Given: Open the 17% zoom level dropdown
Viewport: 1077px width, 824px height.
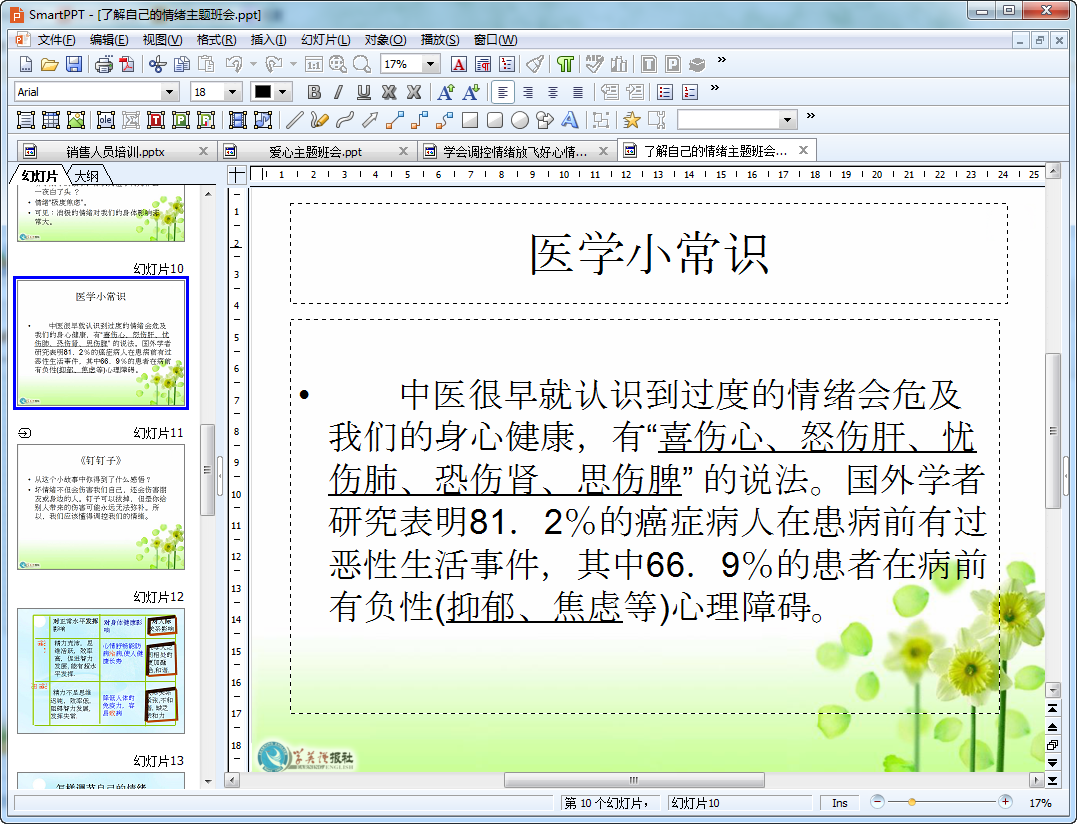Looking at the screenshot, I should point(431,65).
